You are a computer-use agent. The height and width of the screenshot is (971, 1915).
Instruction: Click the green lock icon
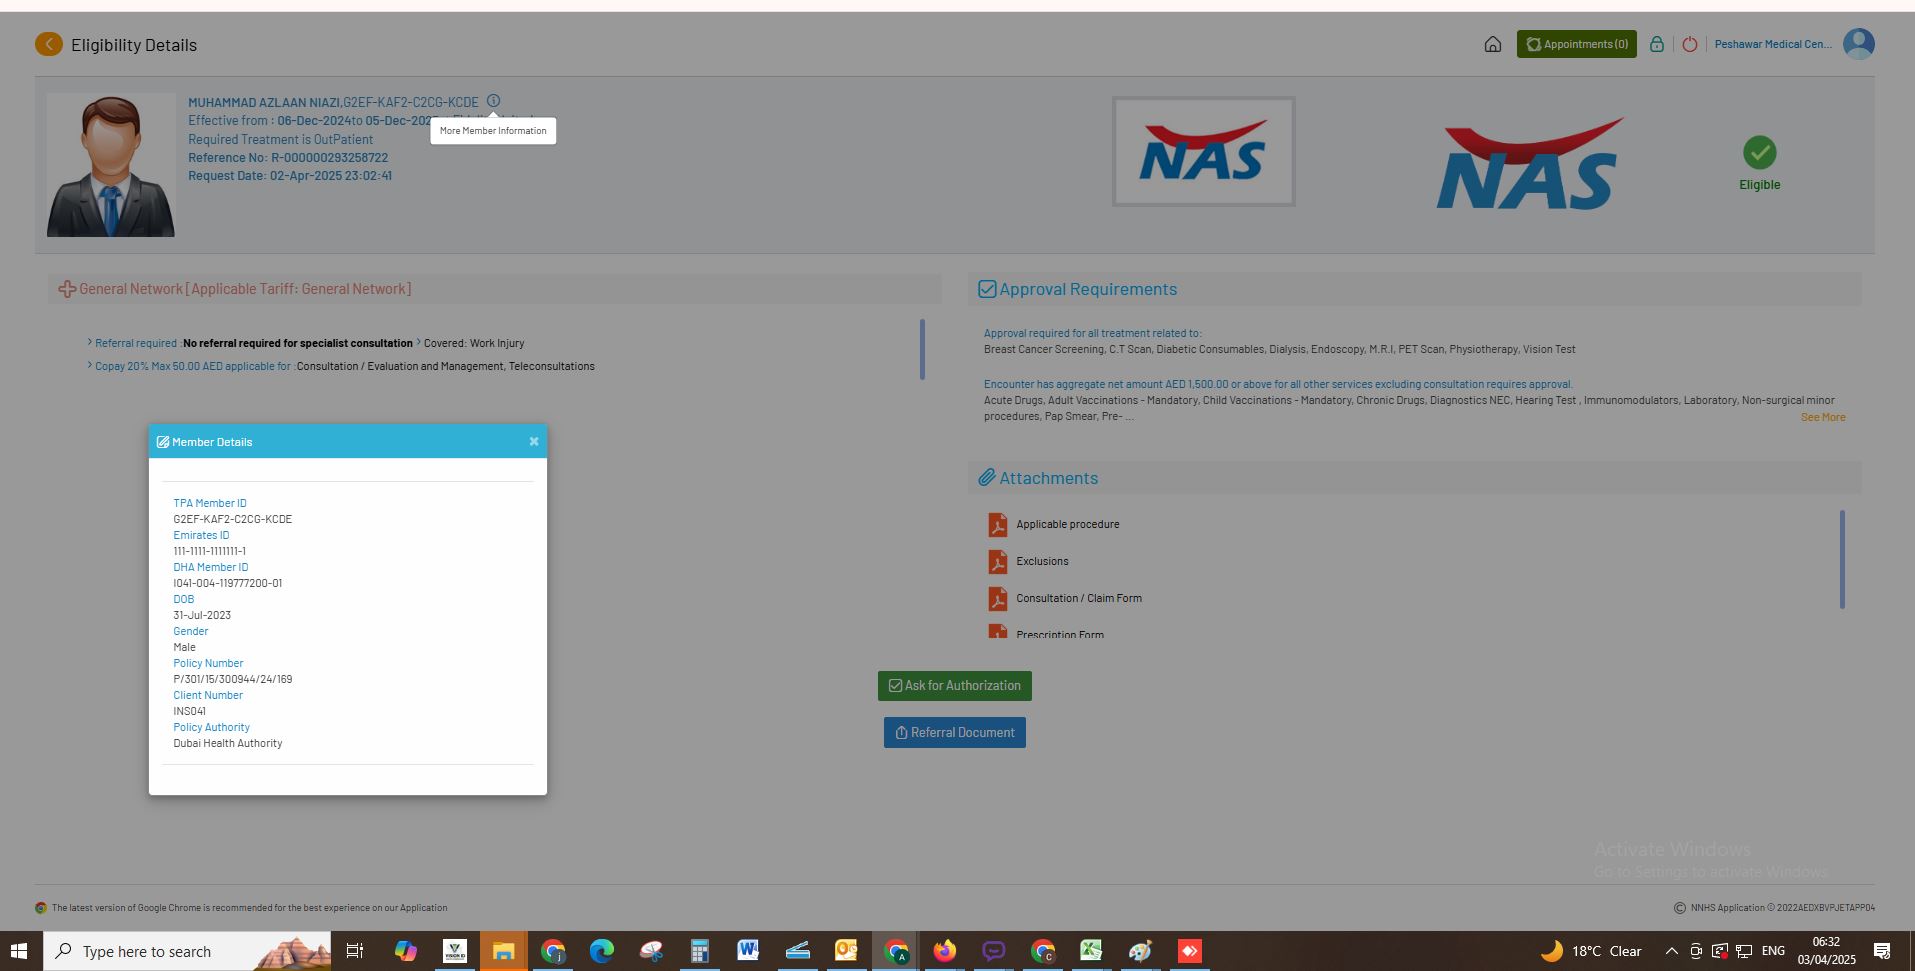click(1657, 44)
